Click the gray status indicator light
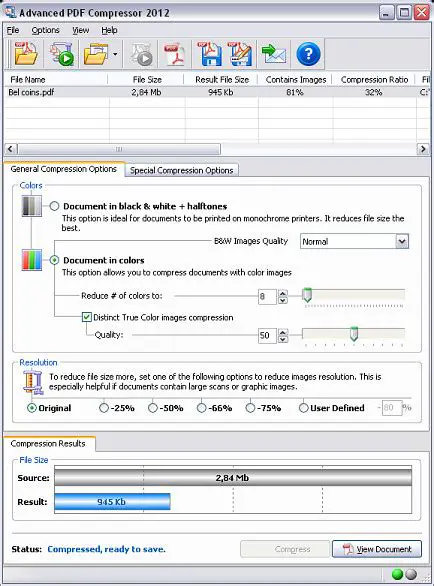This screenshot has width=434, height=586. (x=411, y=574)
